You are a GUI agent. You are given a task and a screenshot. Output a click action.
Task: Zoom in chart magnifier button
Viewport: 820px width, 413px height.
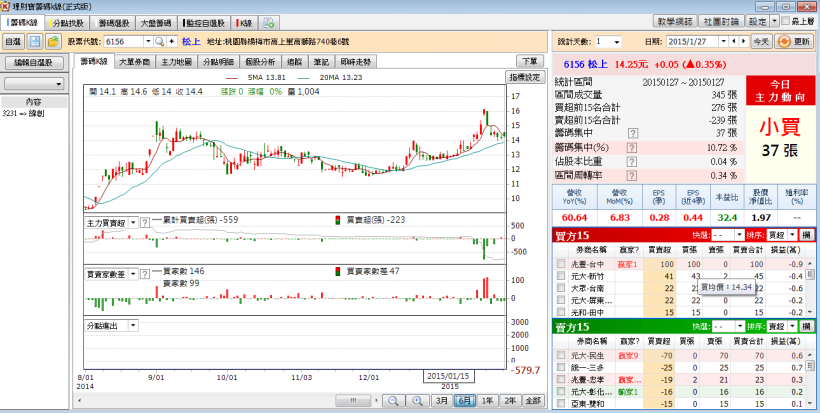click(x=417, y=401)
